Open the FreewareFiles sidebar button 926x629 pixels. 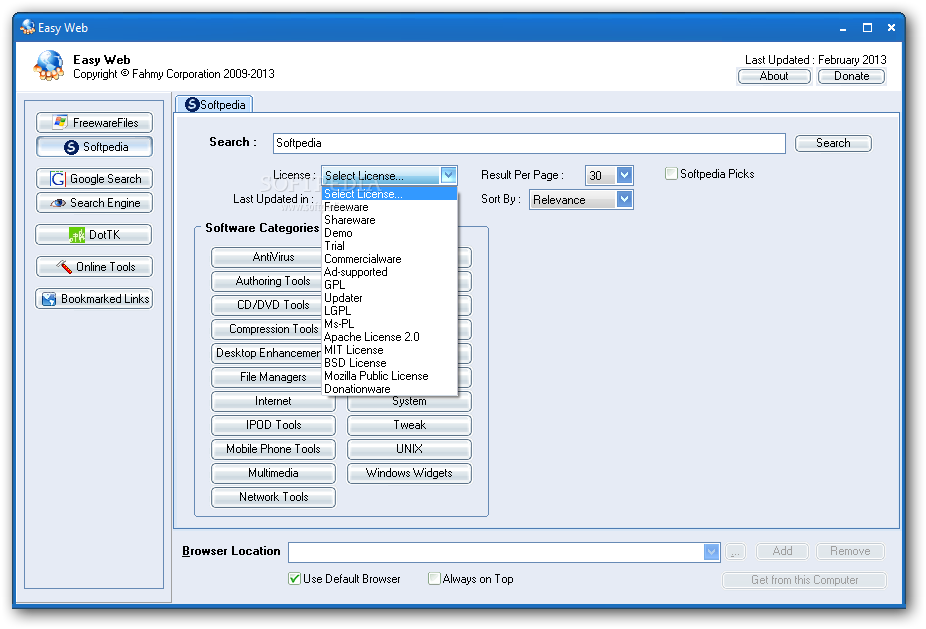[94, 123]
